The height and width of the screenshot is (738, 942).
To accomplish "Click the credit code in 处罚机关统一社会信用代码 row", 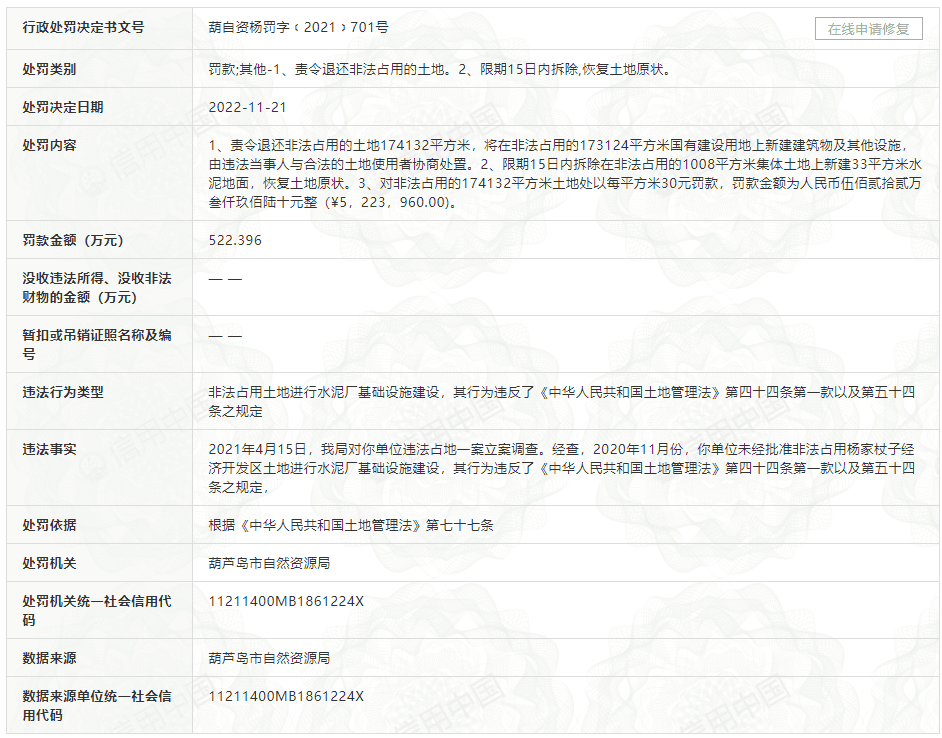I will tap(287, 602).
